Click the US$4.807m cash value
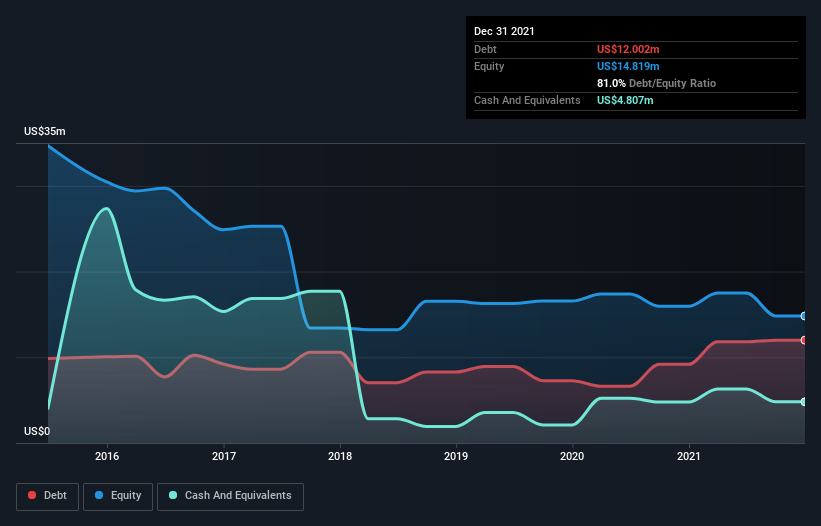The width and height of the screenshot is (821, 526). (x=625, y=100)
